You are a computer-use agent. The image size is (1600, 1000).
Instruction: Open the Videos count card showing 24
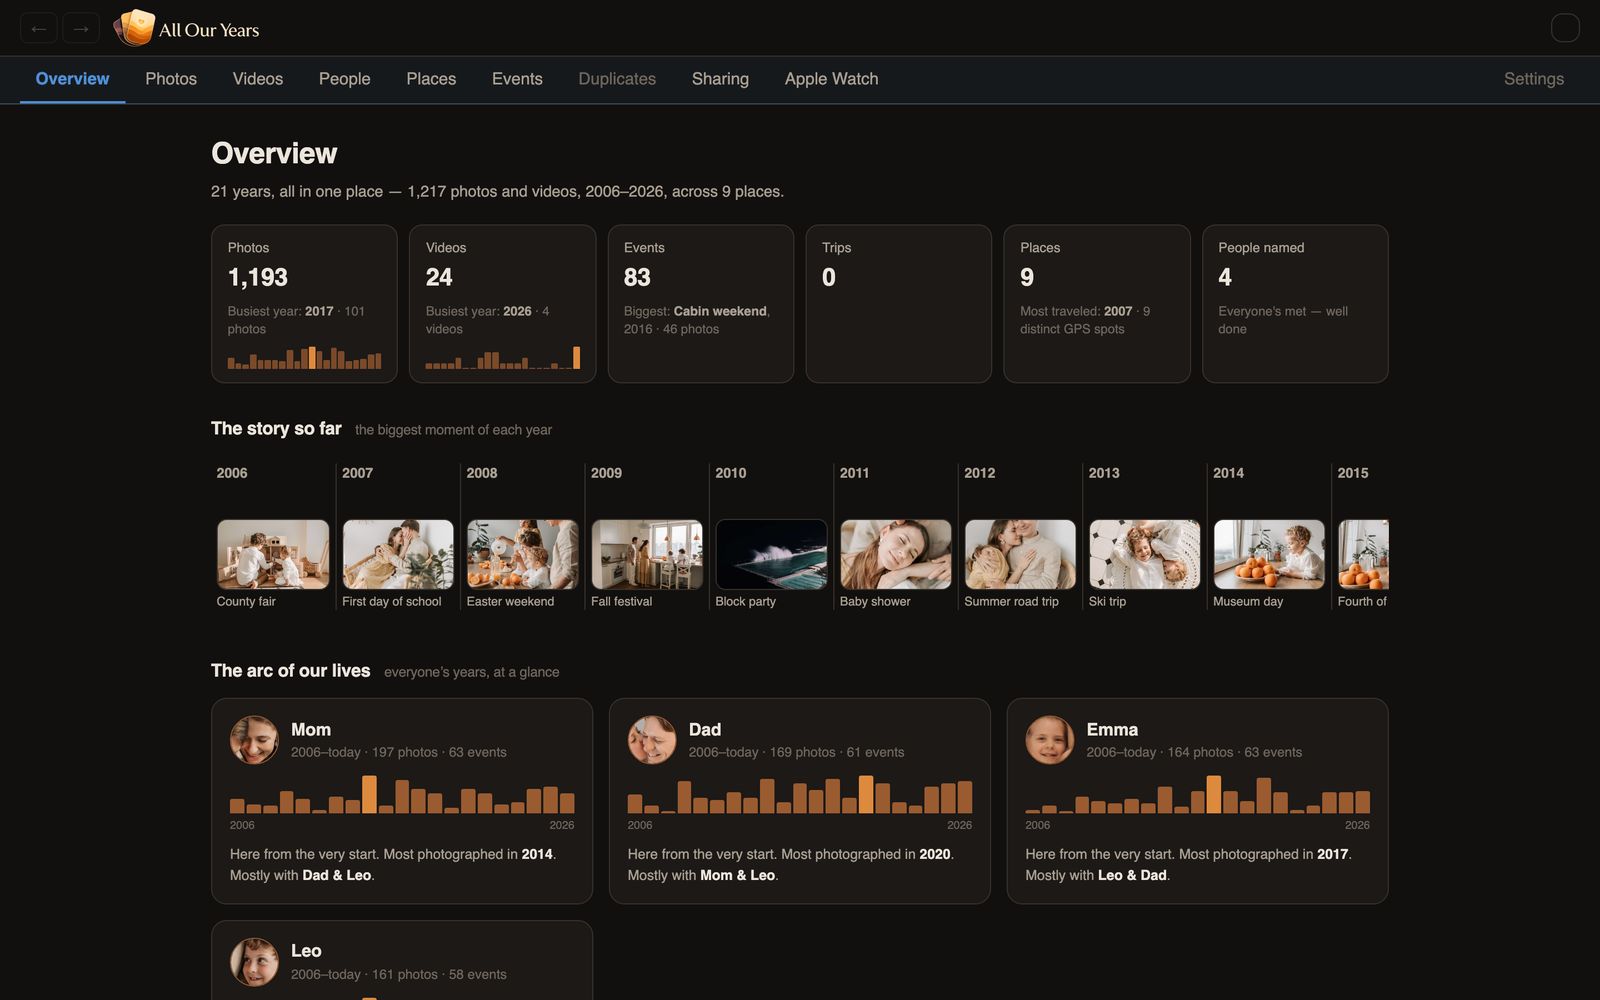[x=502, y=303]
